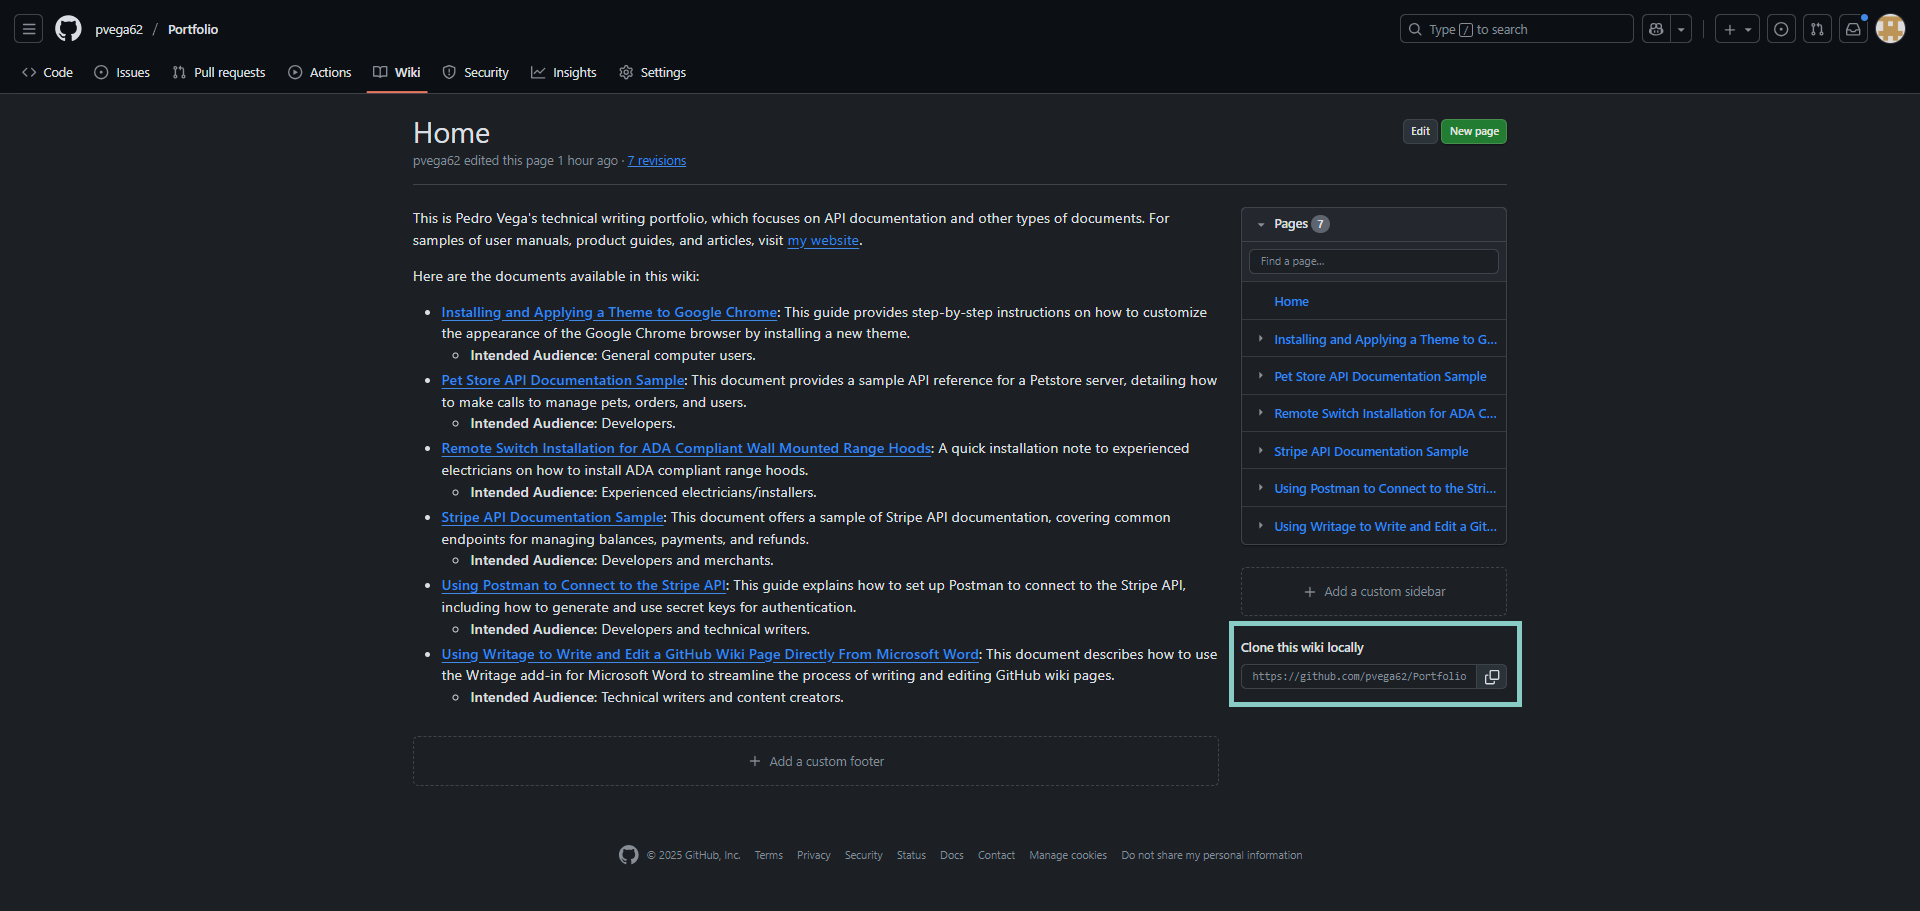
Task: Collapse the Pages panel
Action: click(x=1260, y=224)
